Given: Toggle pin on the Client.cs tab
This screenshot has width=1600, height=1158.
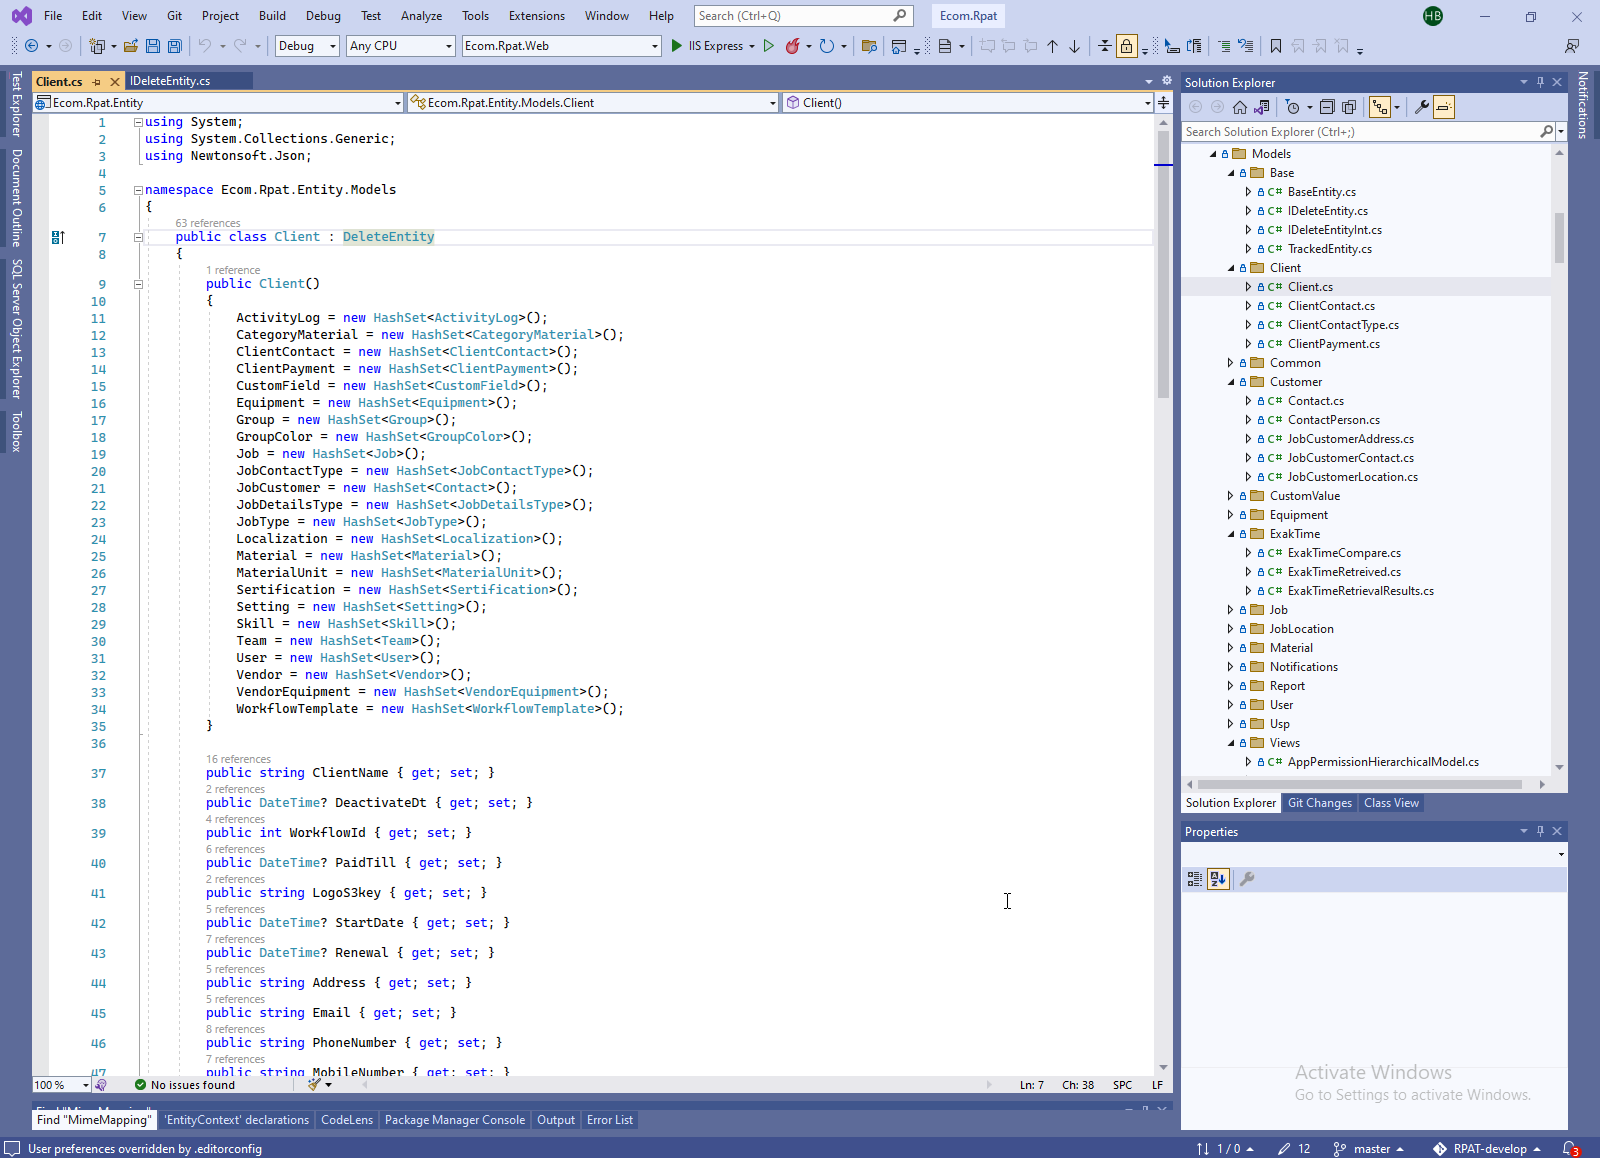Looking at the screenshot, I should 97,82.
